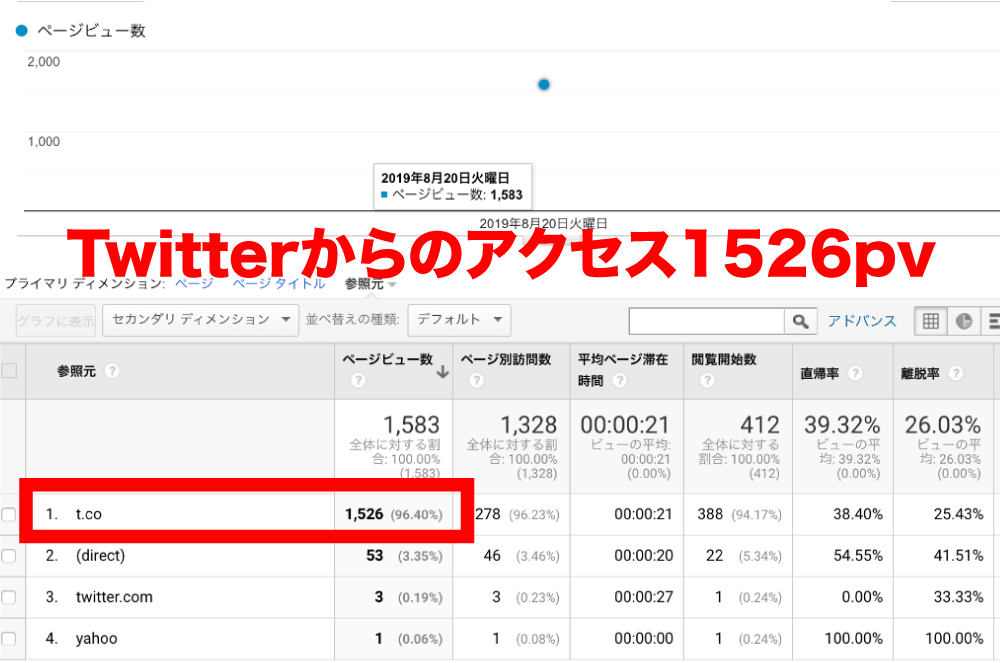Image resolution: width=1000 pixels, height=663 pixels.
Task: Click the table search input field
Action: [x=706, y=321]
